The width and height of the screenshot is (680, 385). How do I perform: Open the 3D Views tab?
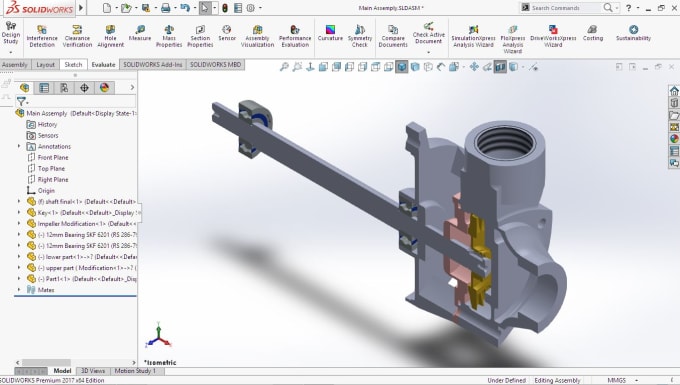[93, 371]
